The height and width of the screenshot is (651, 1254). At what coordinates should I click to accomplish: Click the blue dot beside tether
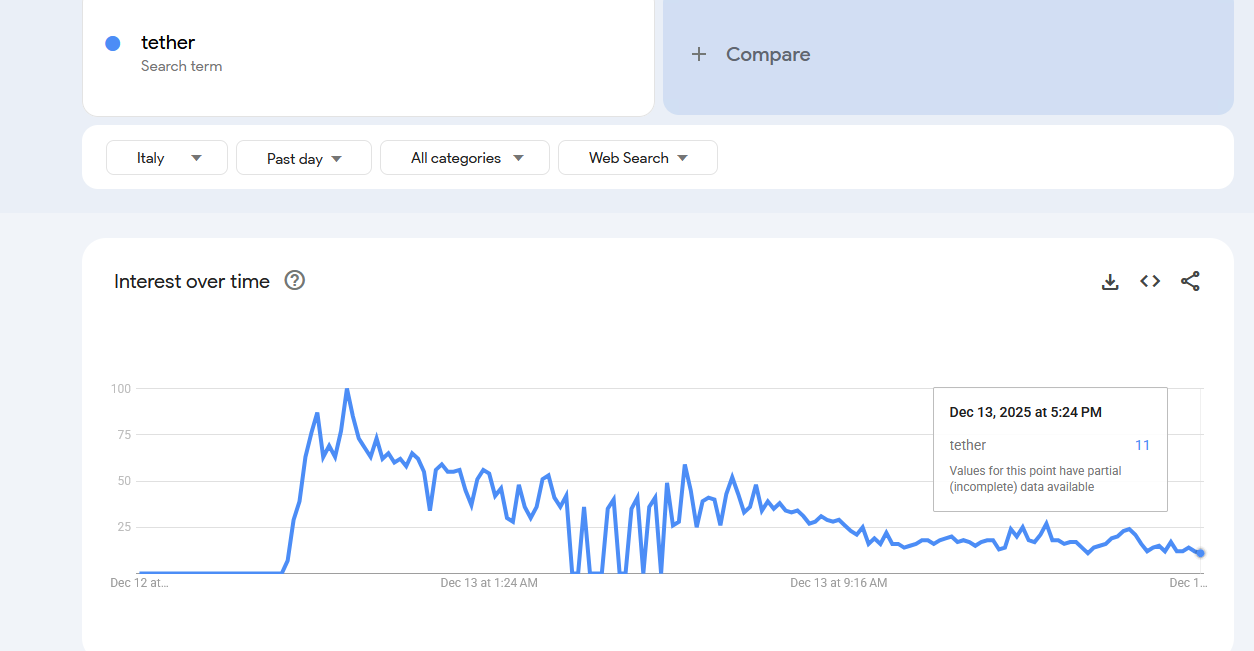point(113,43)
